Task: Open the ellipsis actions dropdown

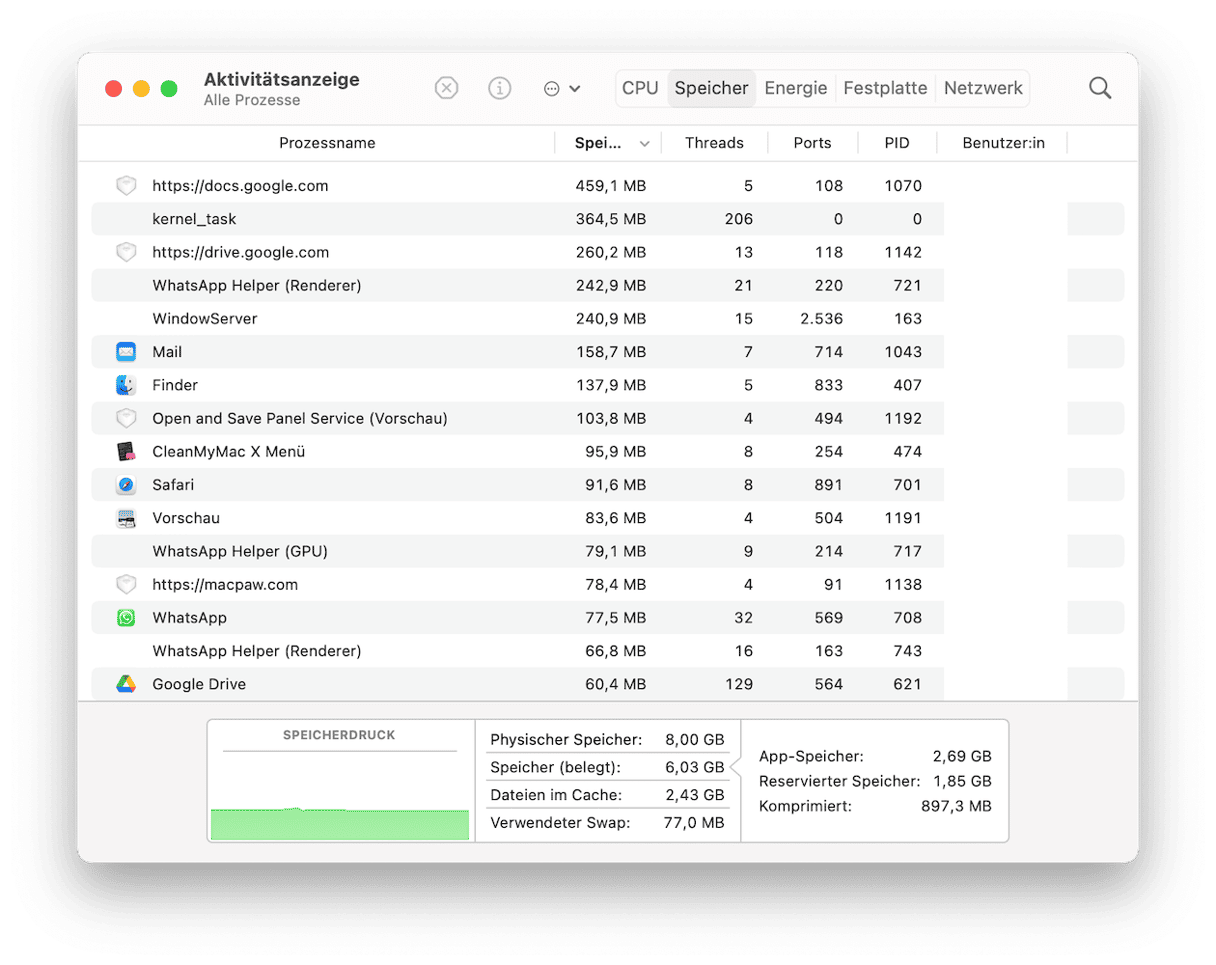Action: (561, 88)
